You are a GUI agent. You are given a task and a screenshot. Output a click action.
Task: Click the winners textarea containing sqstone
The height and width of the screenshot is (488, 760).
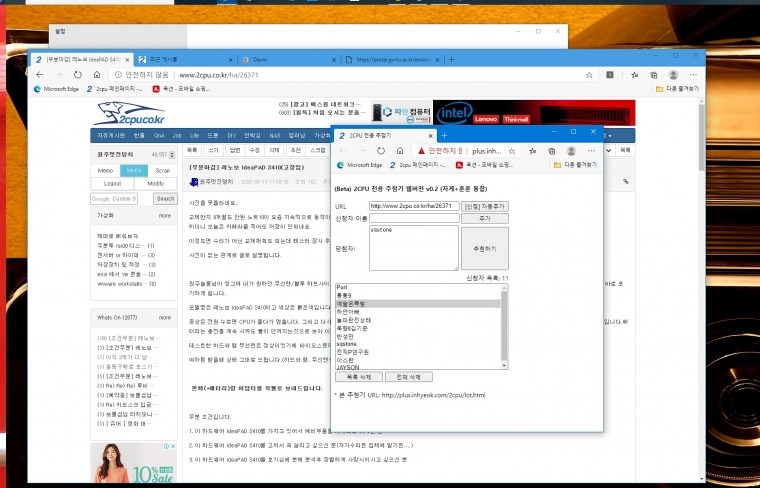pyautogui.click(x=414, y=248)
